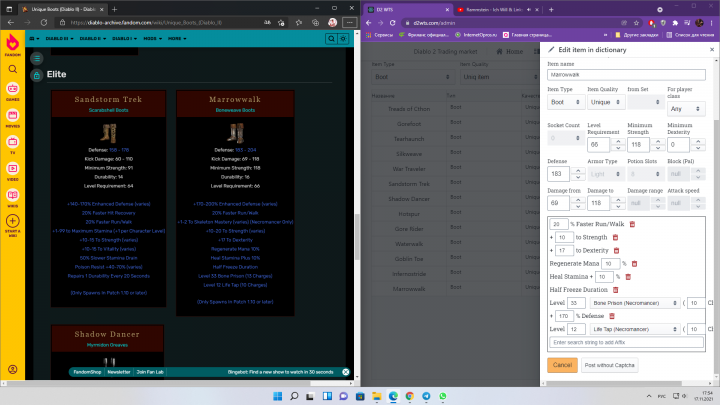Screen dimensions: 720x405
Task: Expand MORE wiki menu
Action: tap(177, 39)
